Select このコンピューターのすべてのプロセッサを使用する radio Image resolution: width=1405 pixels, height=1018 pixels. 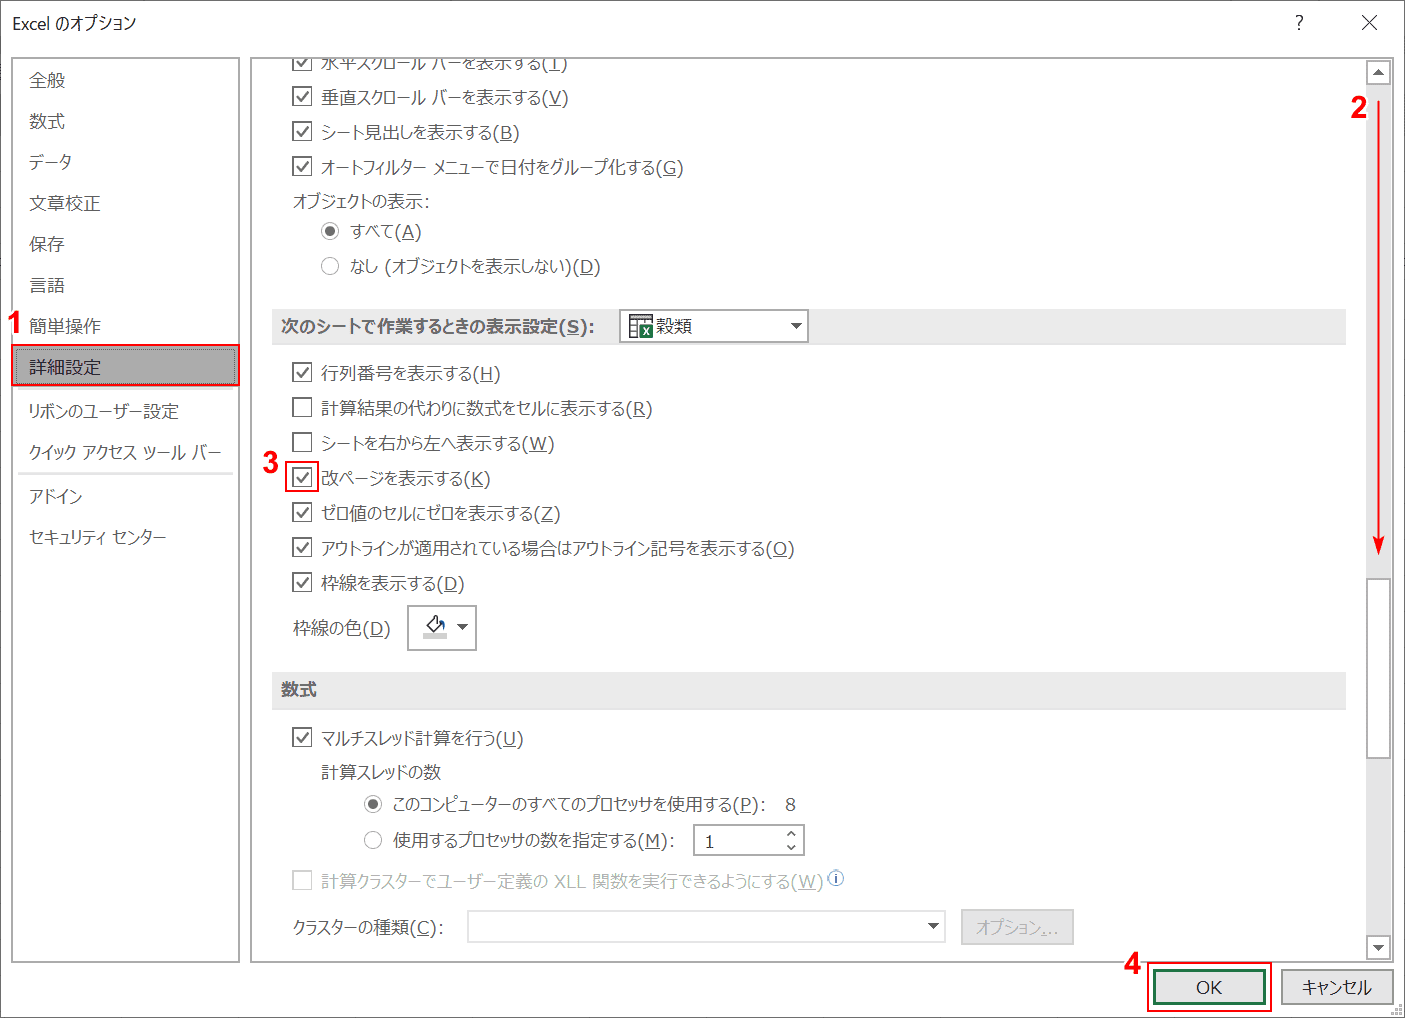(373, 804)
